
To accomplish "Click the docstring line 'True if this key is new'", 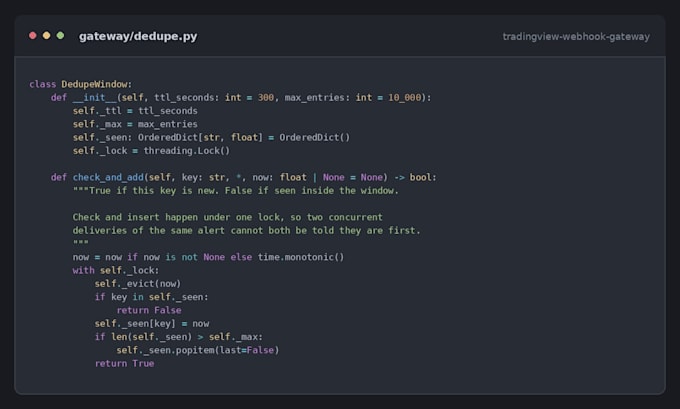I will (235, 191).
